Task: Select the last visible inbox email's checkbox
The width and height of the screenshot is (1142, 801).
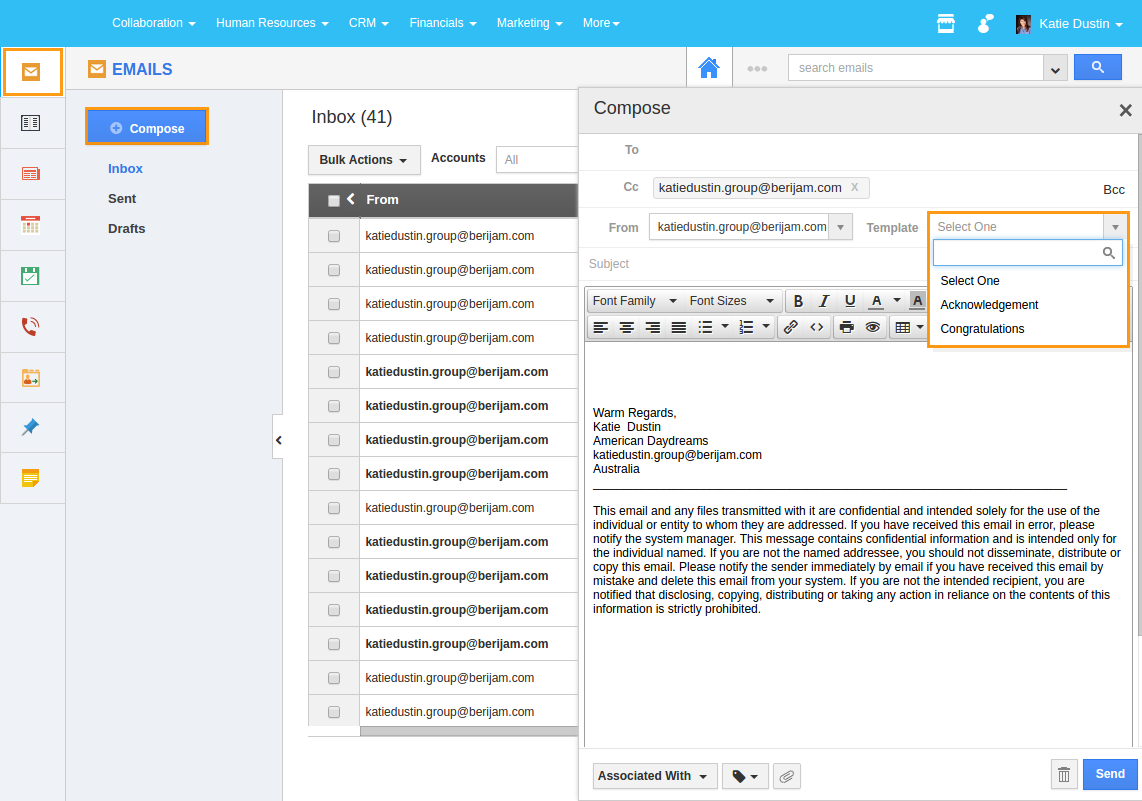Action: point(334,712)
